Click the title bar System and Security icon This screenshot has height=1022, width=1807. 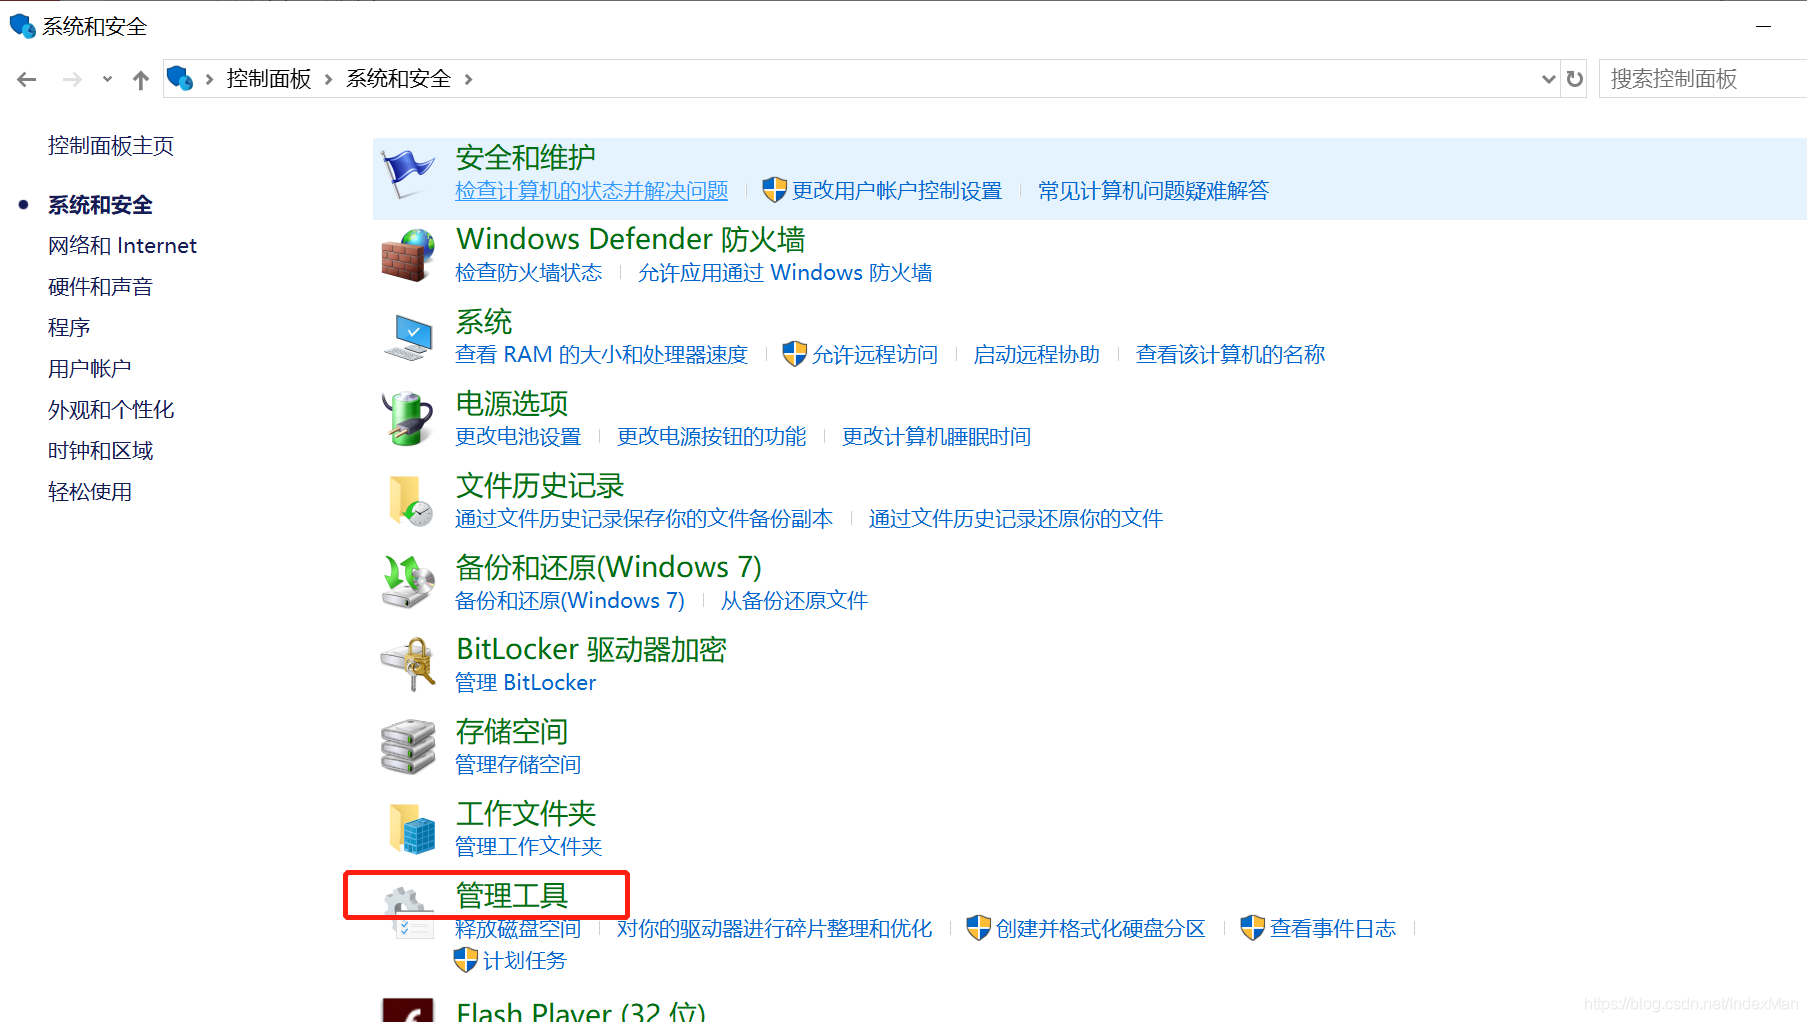[x=22, y=26]
